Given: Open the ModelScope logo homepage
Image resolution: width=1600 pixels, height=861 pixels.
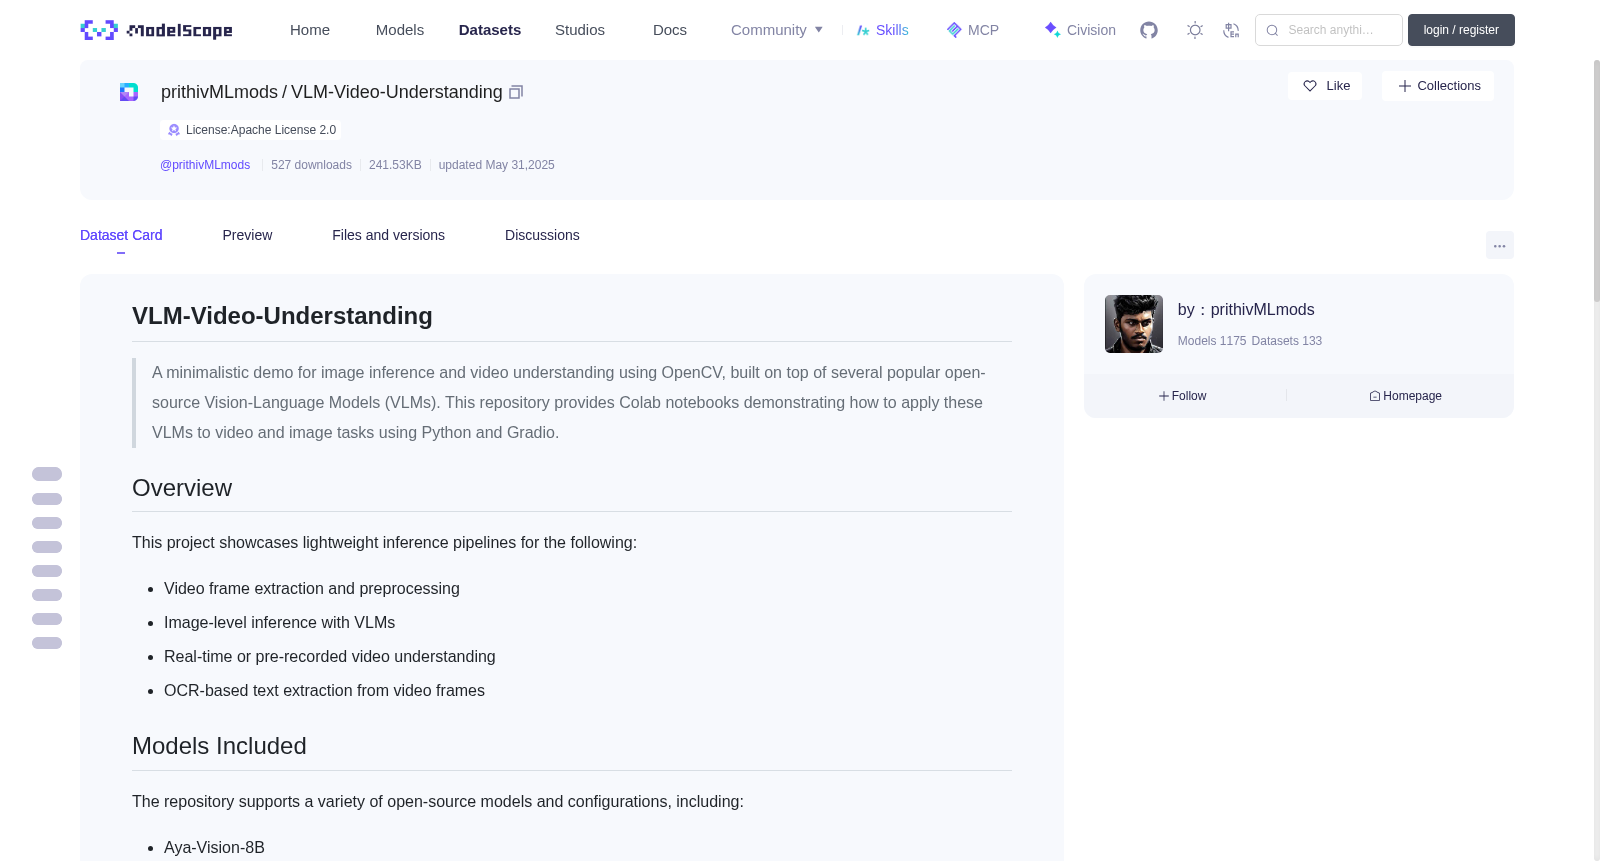Looking at the screenshot, I should (x=156, y=30).
